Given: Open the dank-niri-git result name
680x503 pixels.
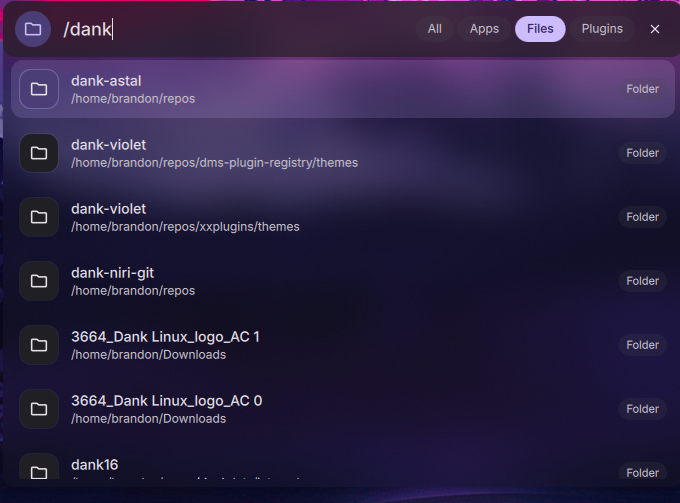Looking at the screenshot, I should [x=112, y=273].
